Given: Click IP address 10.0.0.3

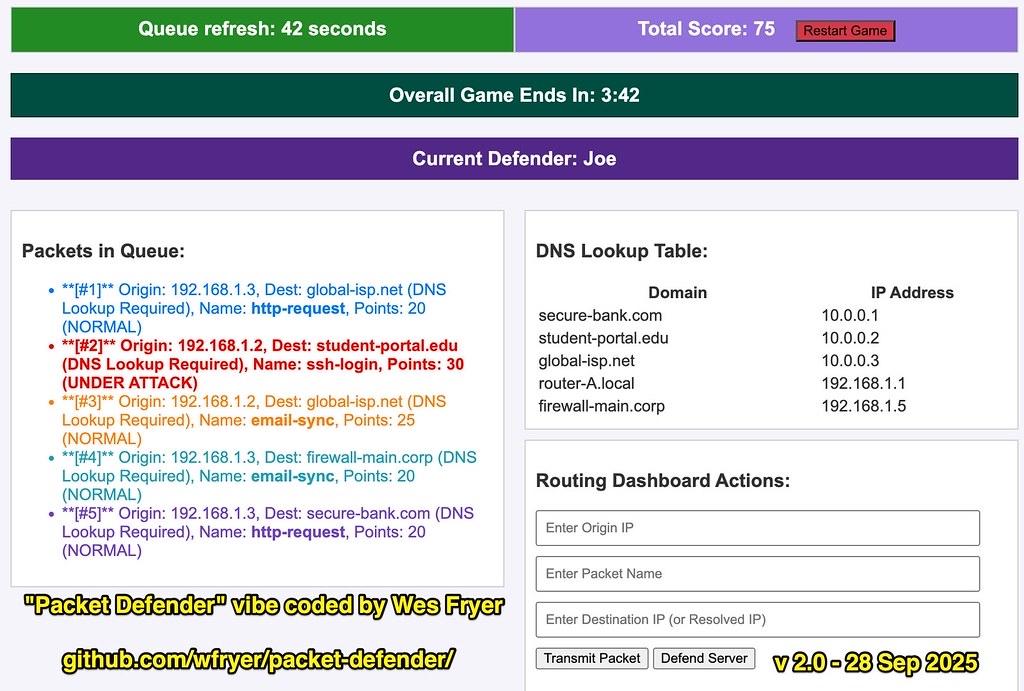Looking at the screenshot, I should pos(850,361).
